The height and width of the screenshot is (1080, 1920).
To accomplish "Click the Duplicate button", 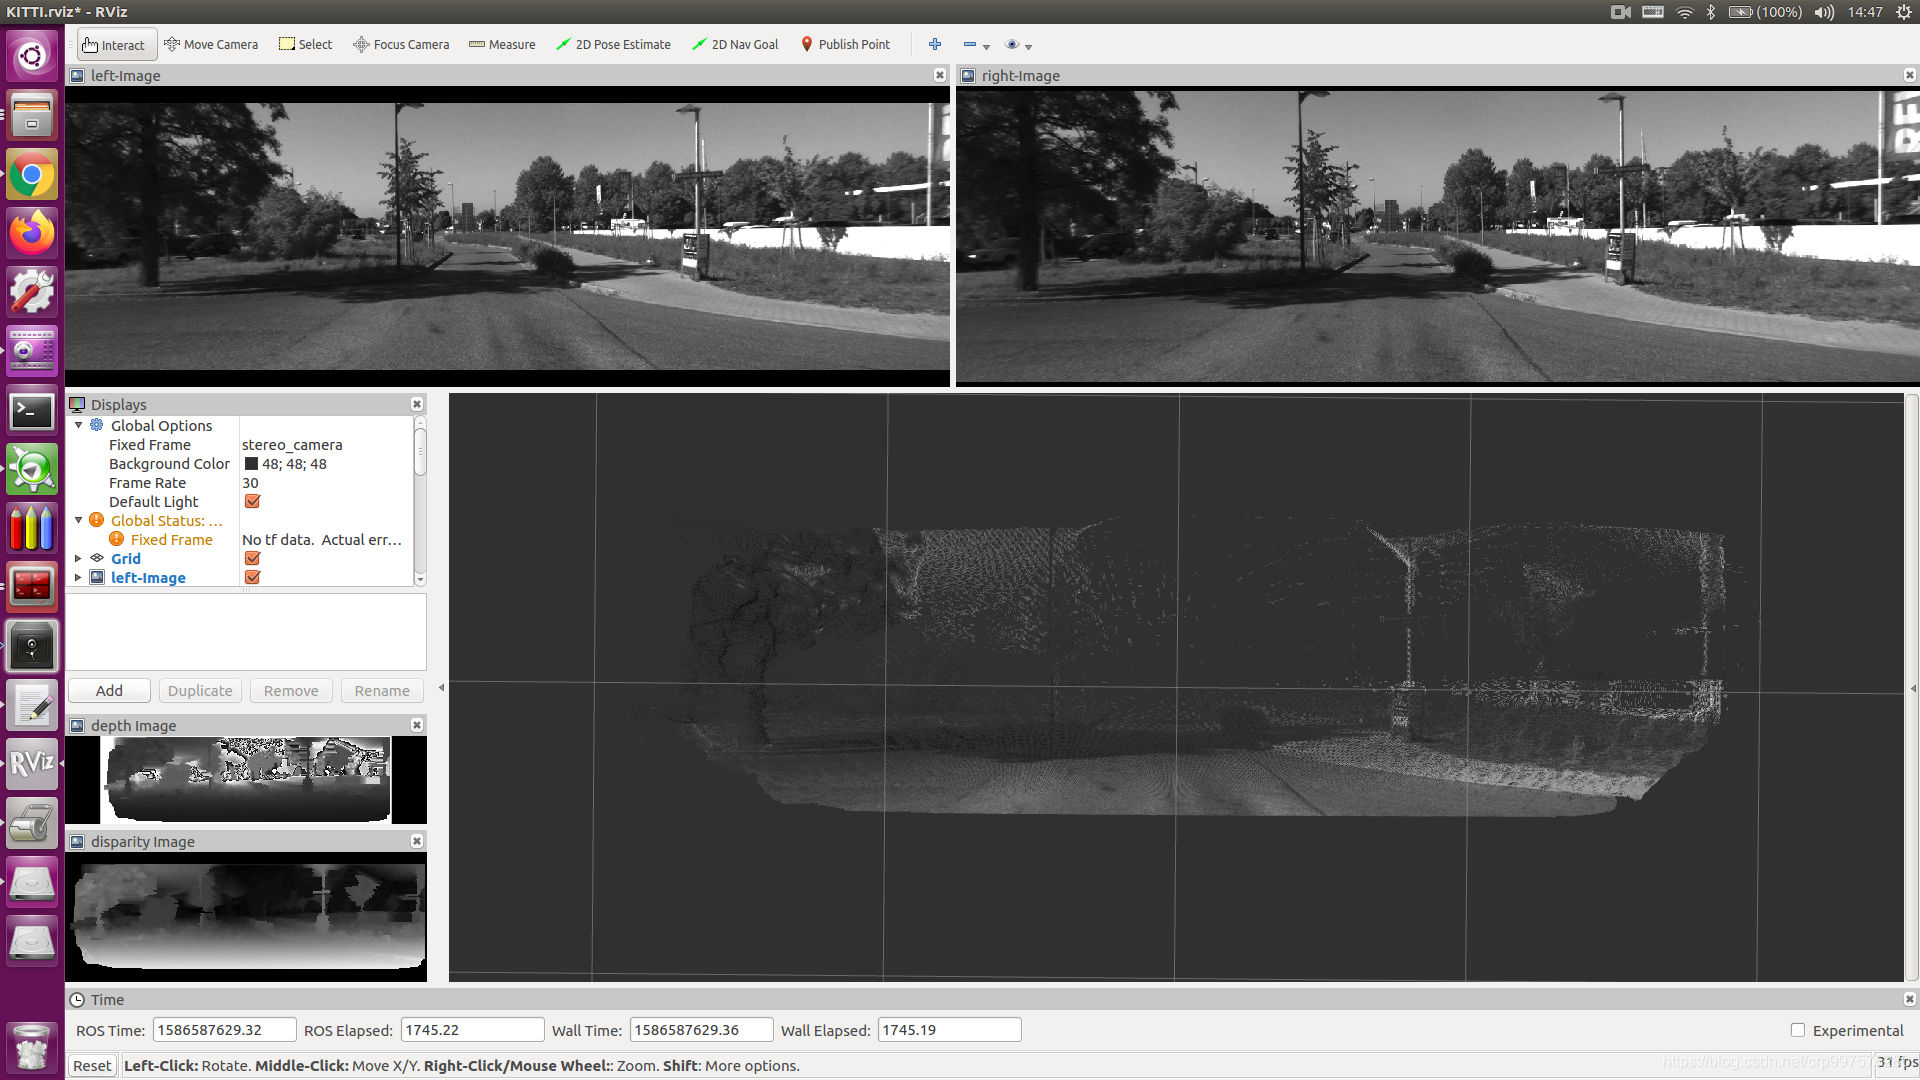I will (x=200, y=691).
